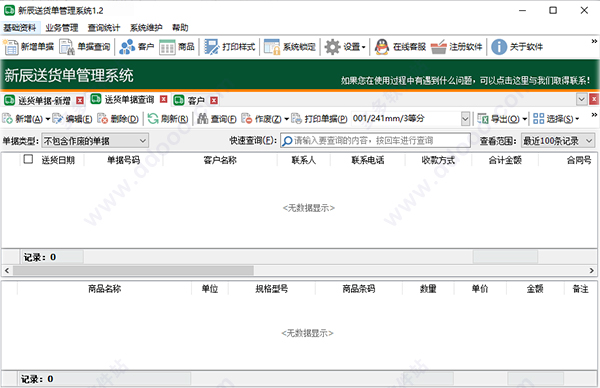Click the 规格型号 column header
This screenshot has width=600, height=388.
(x=272, y=289)
